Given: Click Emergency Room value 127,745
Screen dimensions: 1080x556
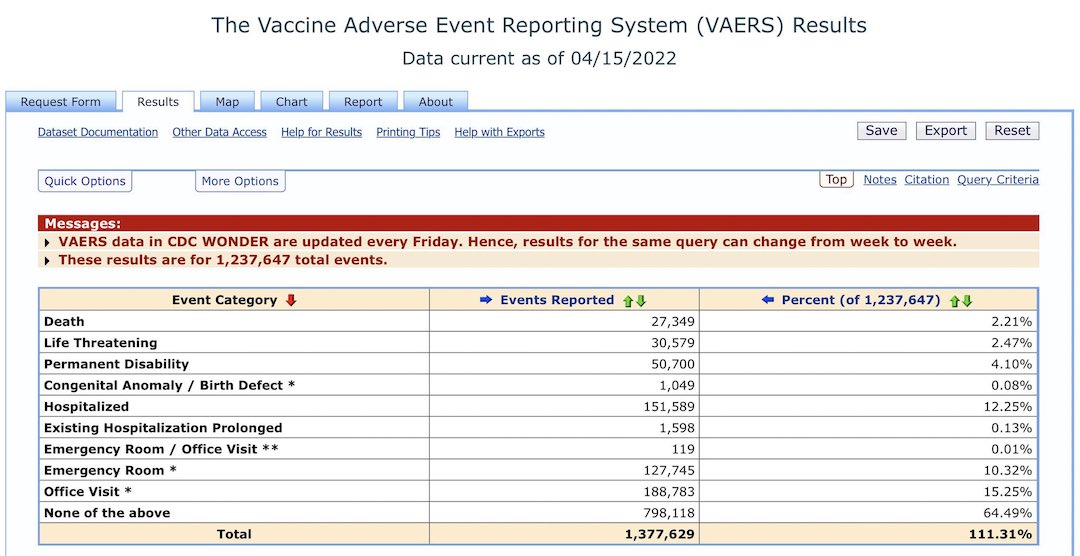Looking at the screenshot, I should (x=669, y=471).
